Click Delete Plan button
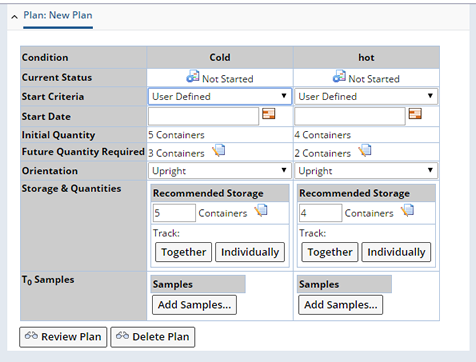The width and height of the screenshot is (476, 362). coord(153,337)
